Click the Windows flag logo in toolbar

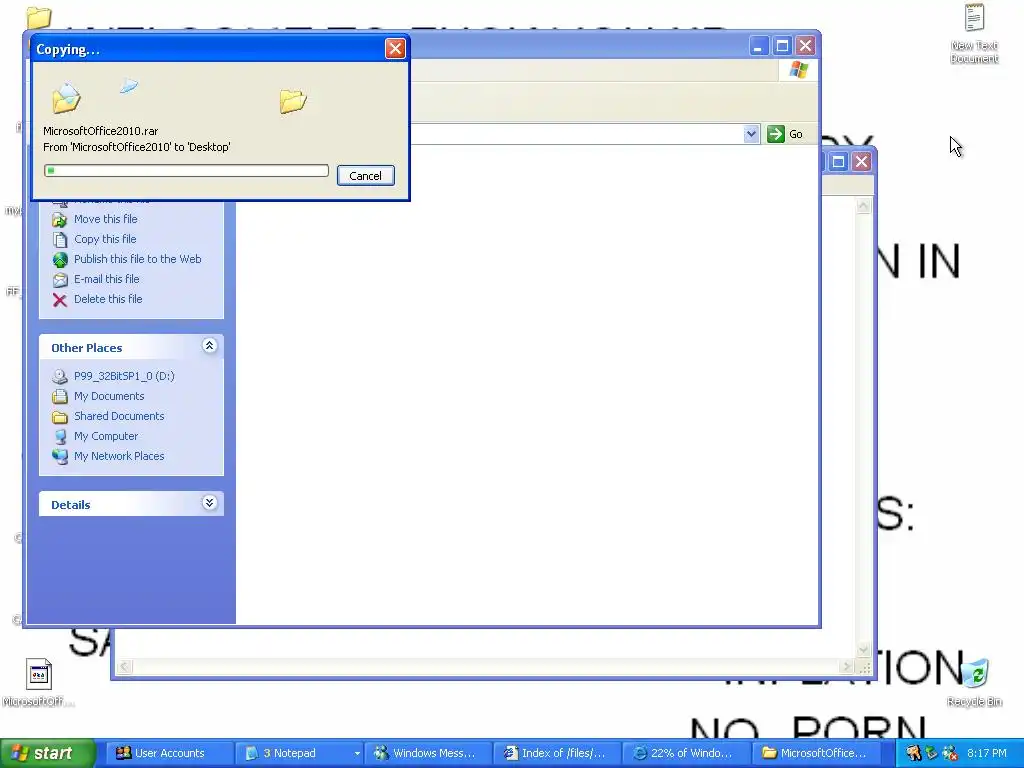tap(798, 70)
